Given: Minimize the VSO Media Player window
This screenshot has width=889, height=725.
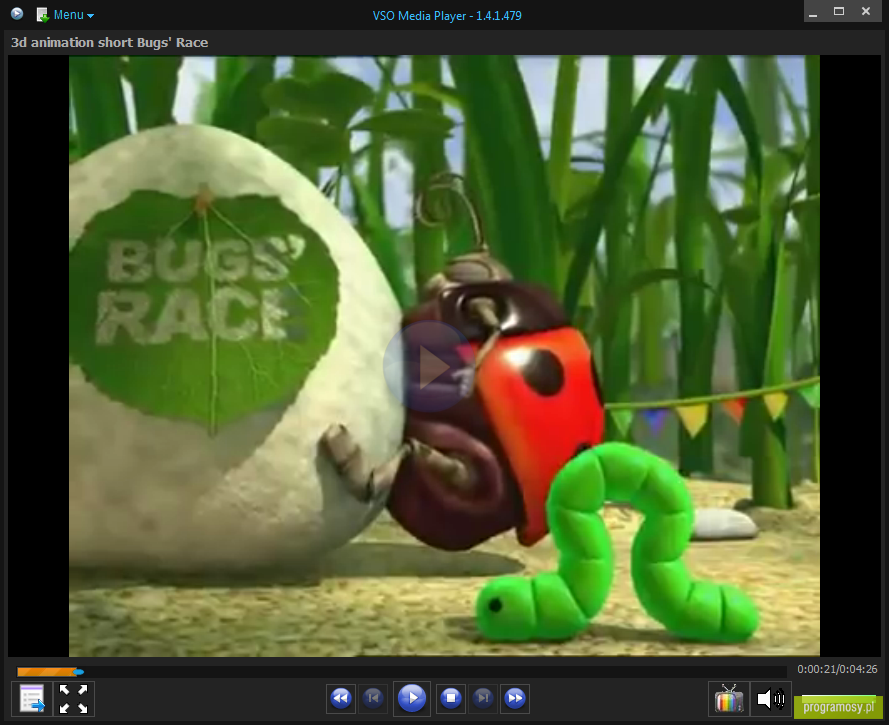Looking at the screenshot, I should [x=813, y=11].
